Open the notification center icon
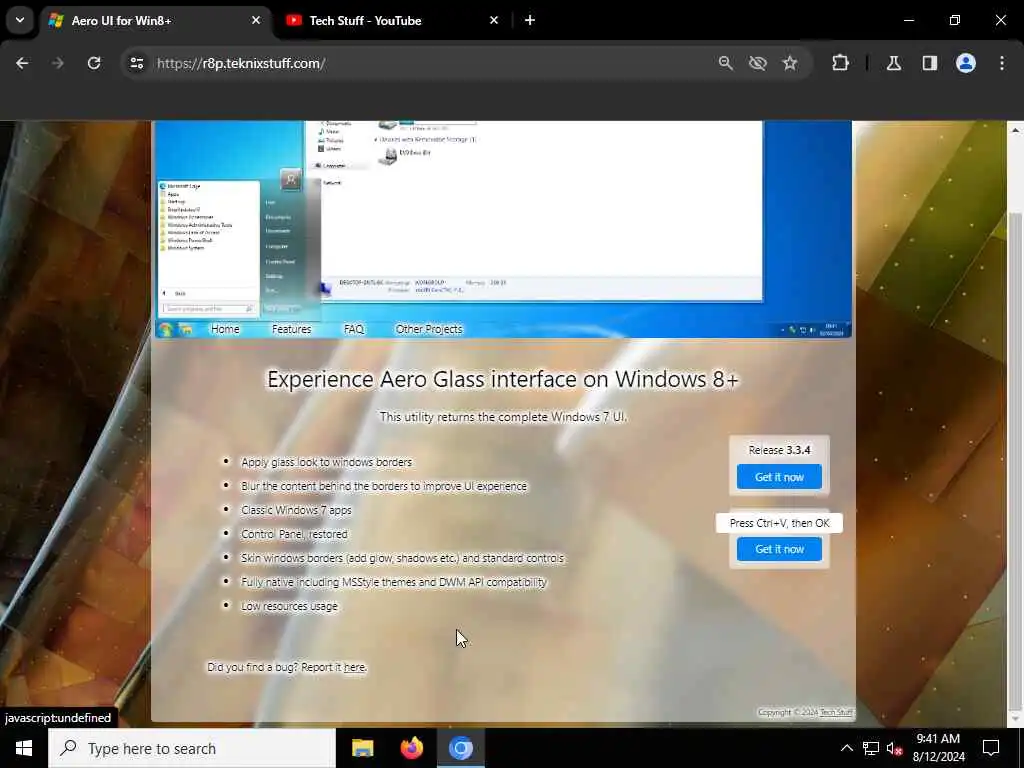This screenshot has width=1024, height=768. [x=991, y=748]
